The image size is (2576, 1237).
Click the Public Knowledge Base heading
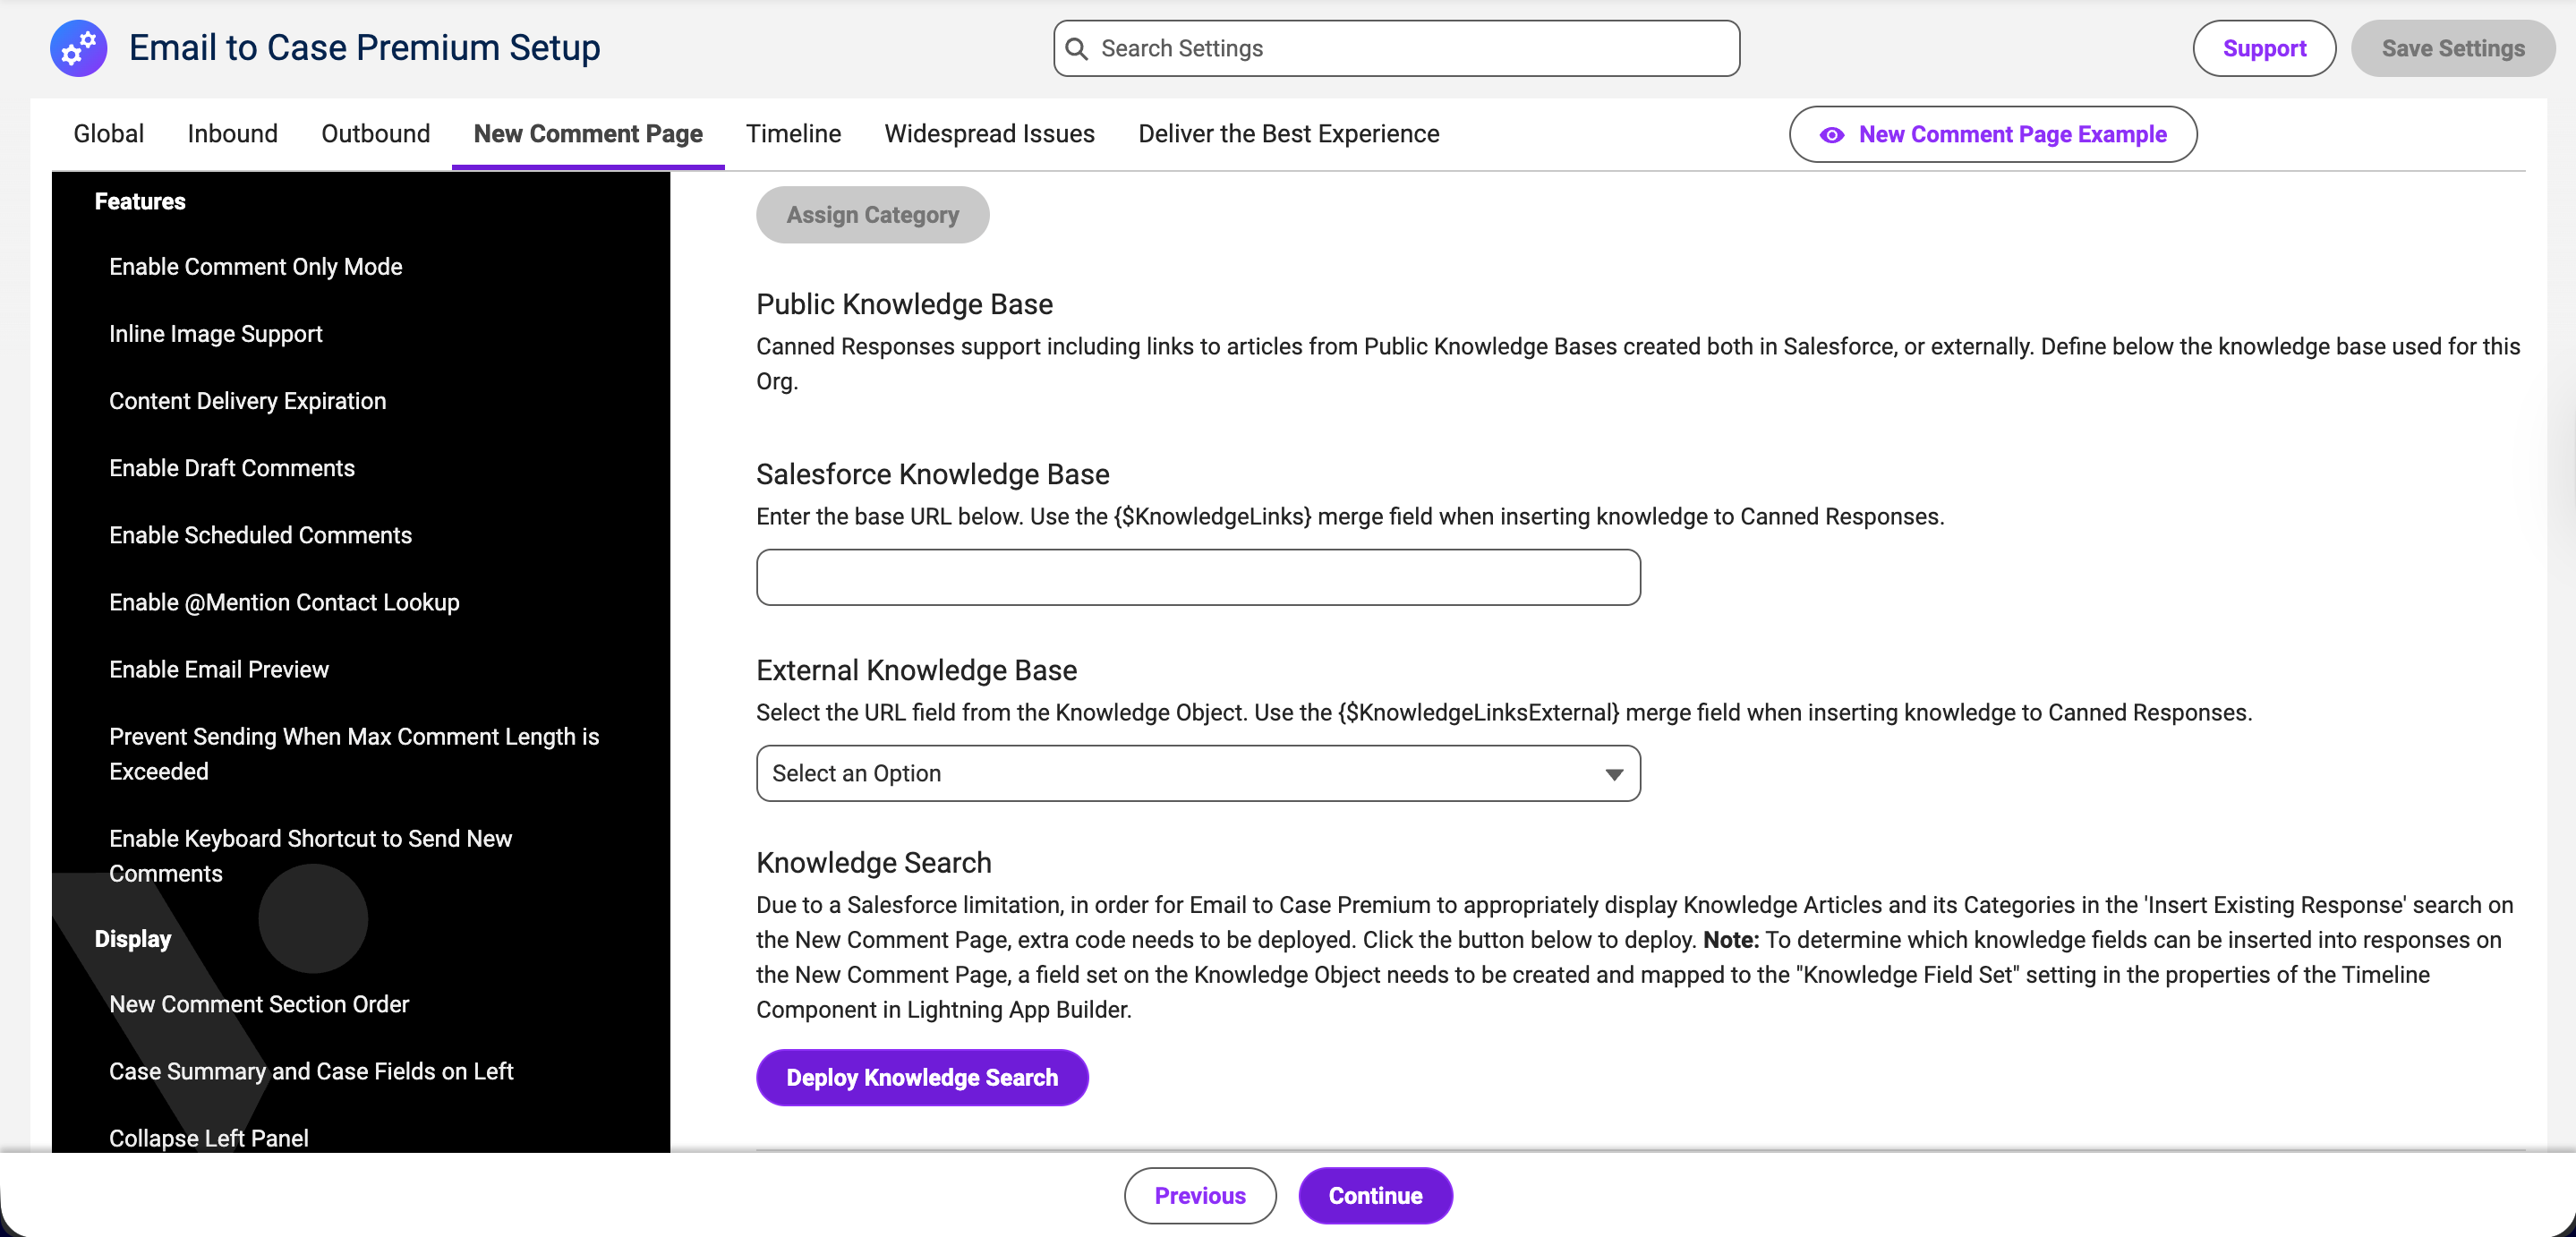[x=904, y=304]
